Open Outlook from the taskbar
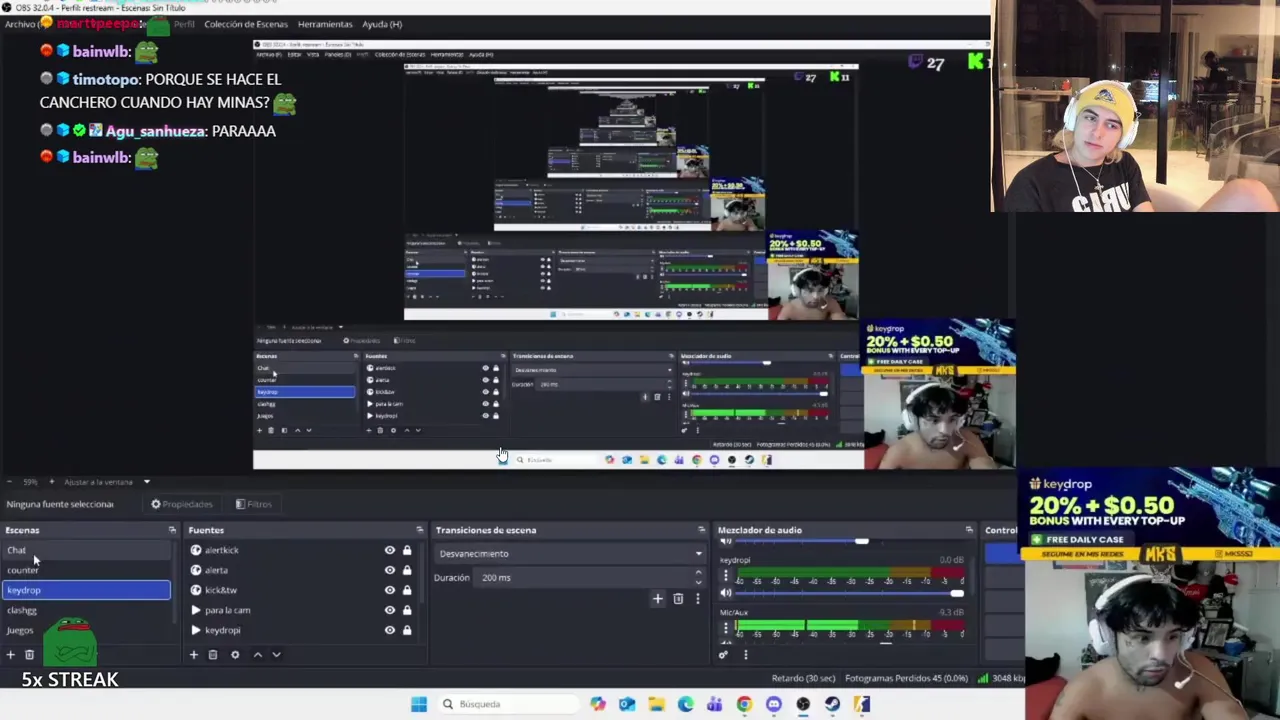 click(x=627, y=704)
